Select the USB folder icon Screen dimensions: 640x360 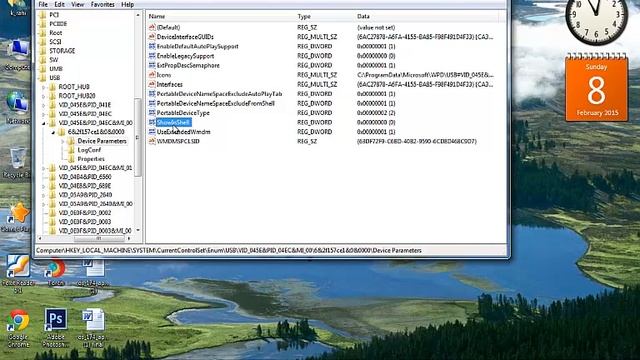tap(42, 78)
